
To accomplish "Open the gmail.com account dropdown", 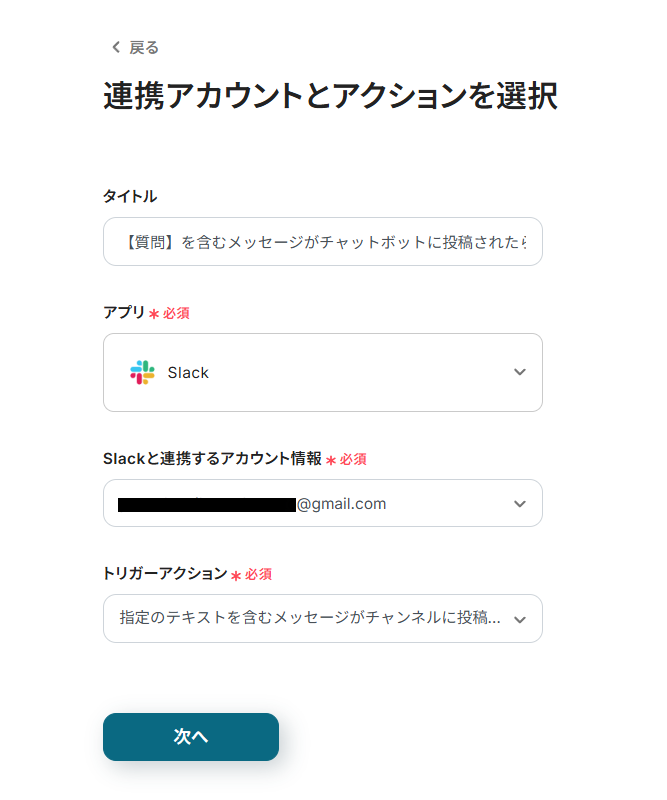I will [x=322, y=503].
